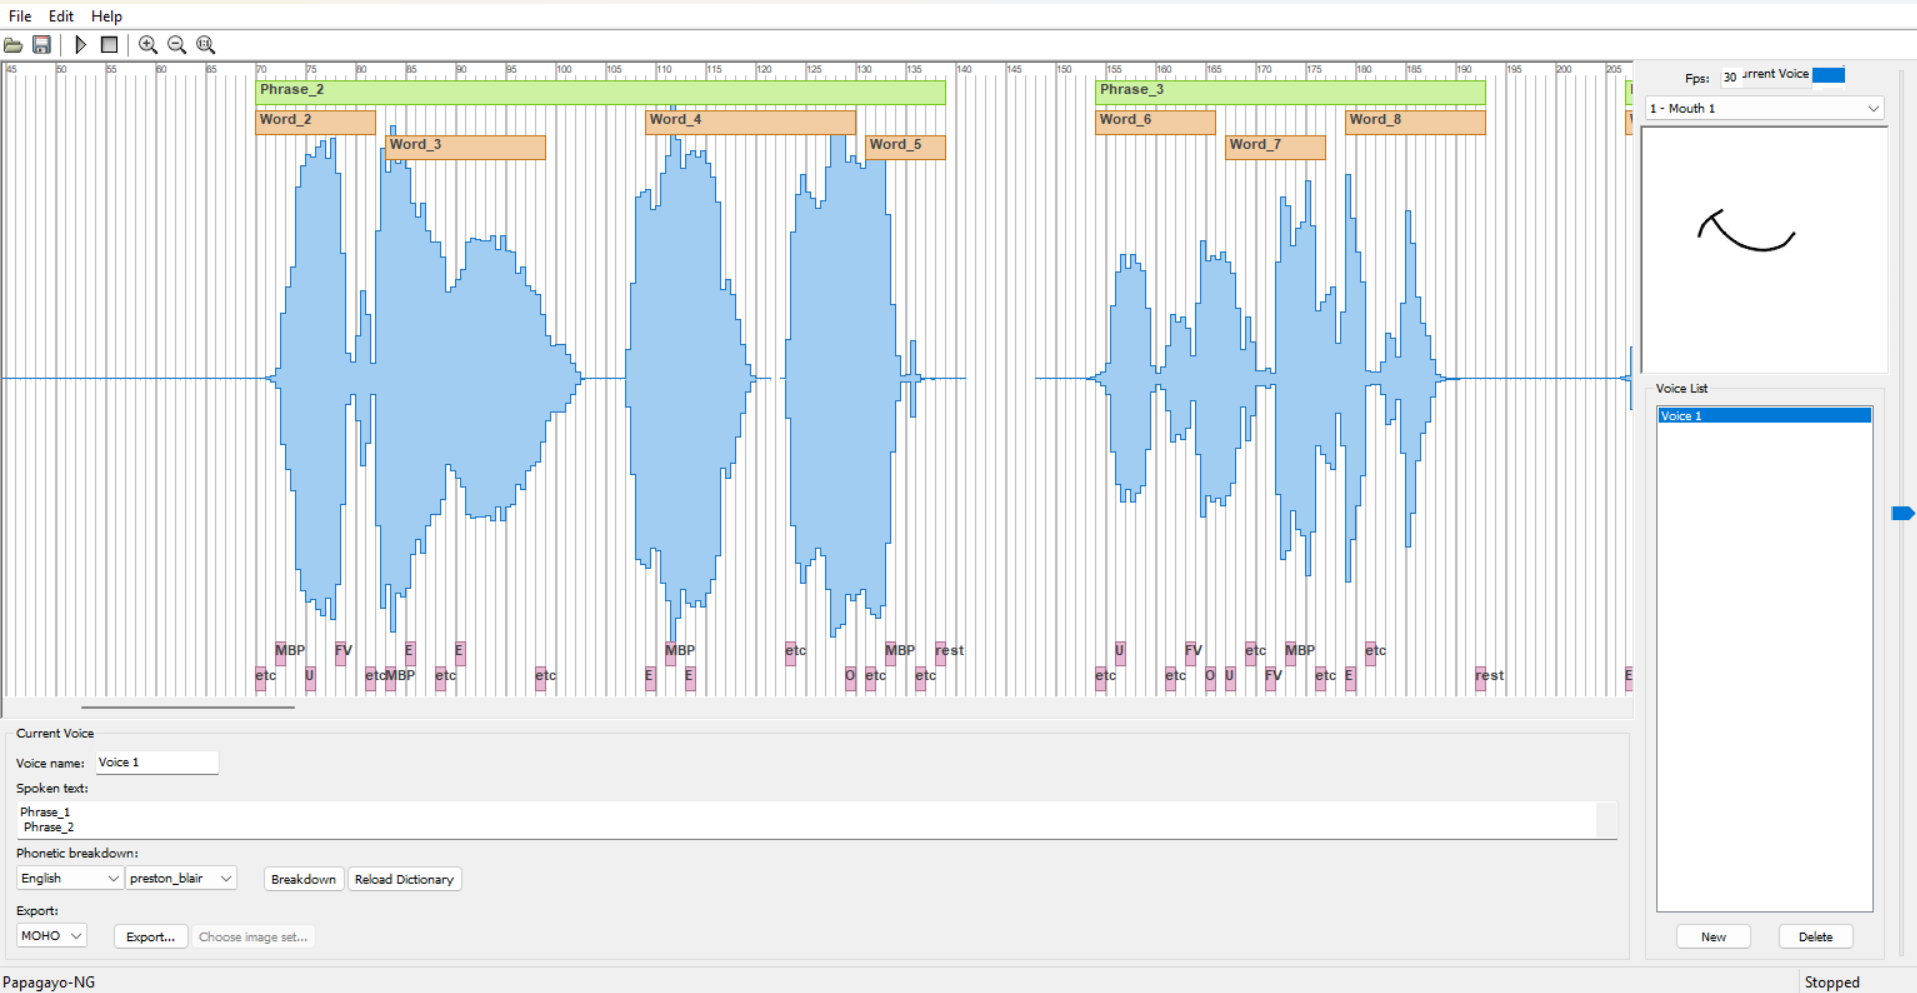Viewport: 1917px width, 993px height.
Task: Click the Voice name input field
Action: click(x=157, y=762)
